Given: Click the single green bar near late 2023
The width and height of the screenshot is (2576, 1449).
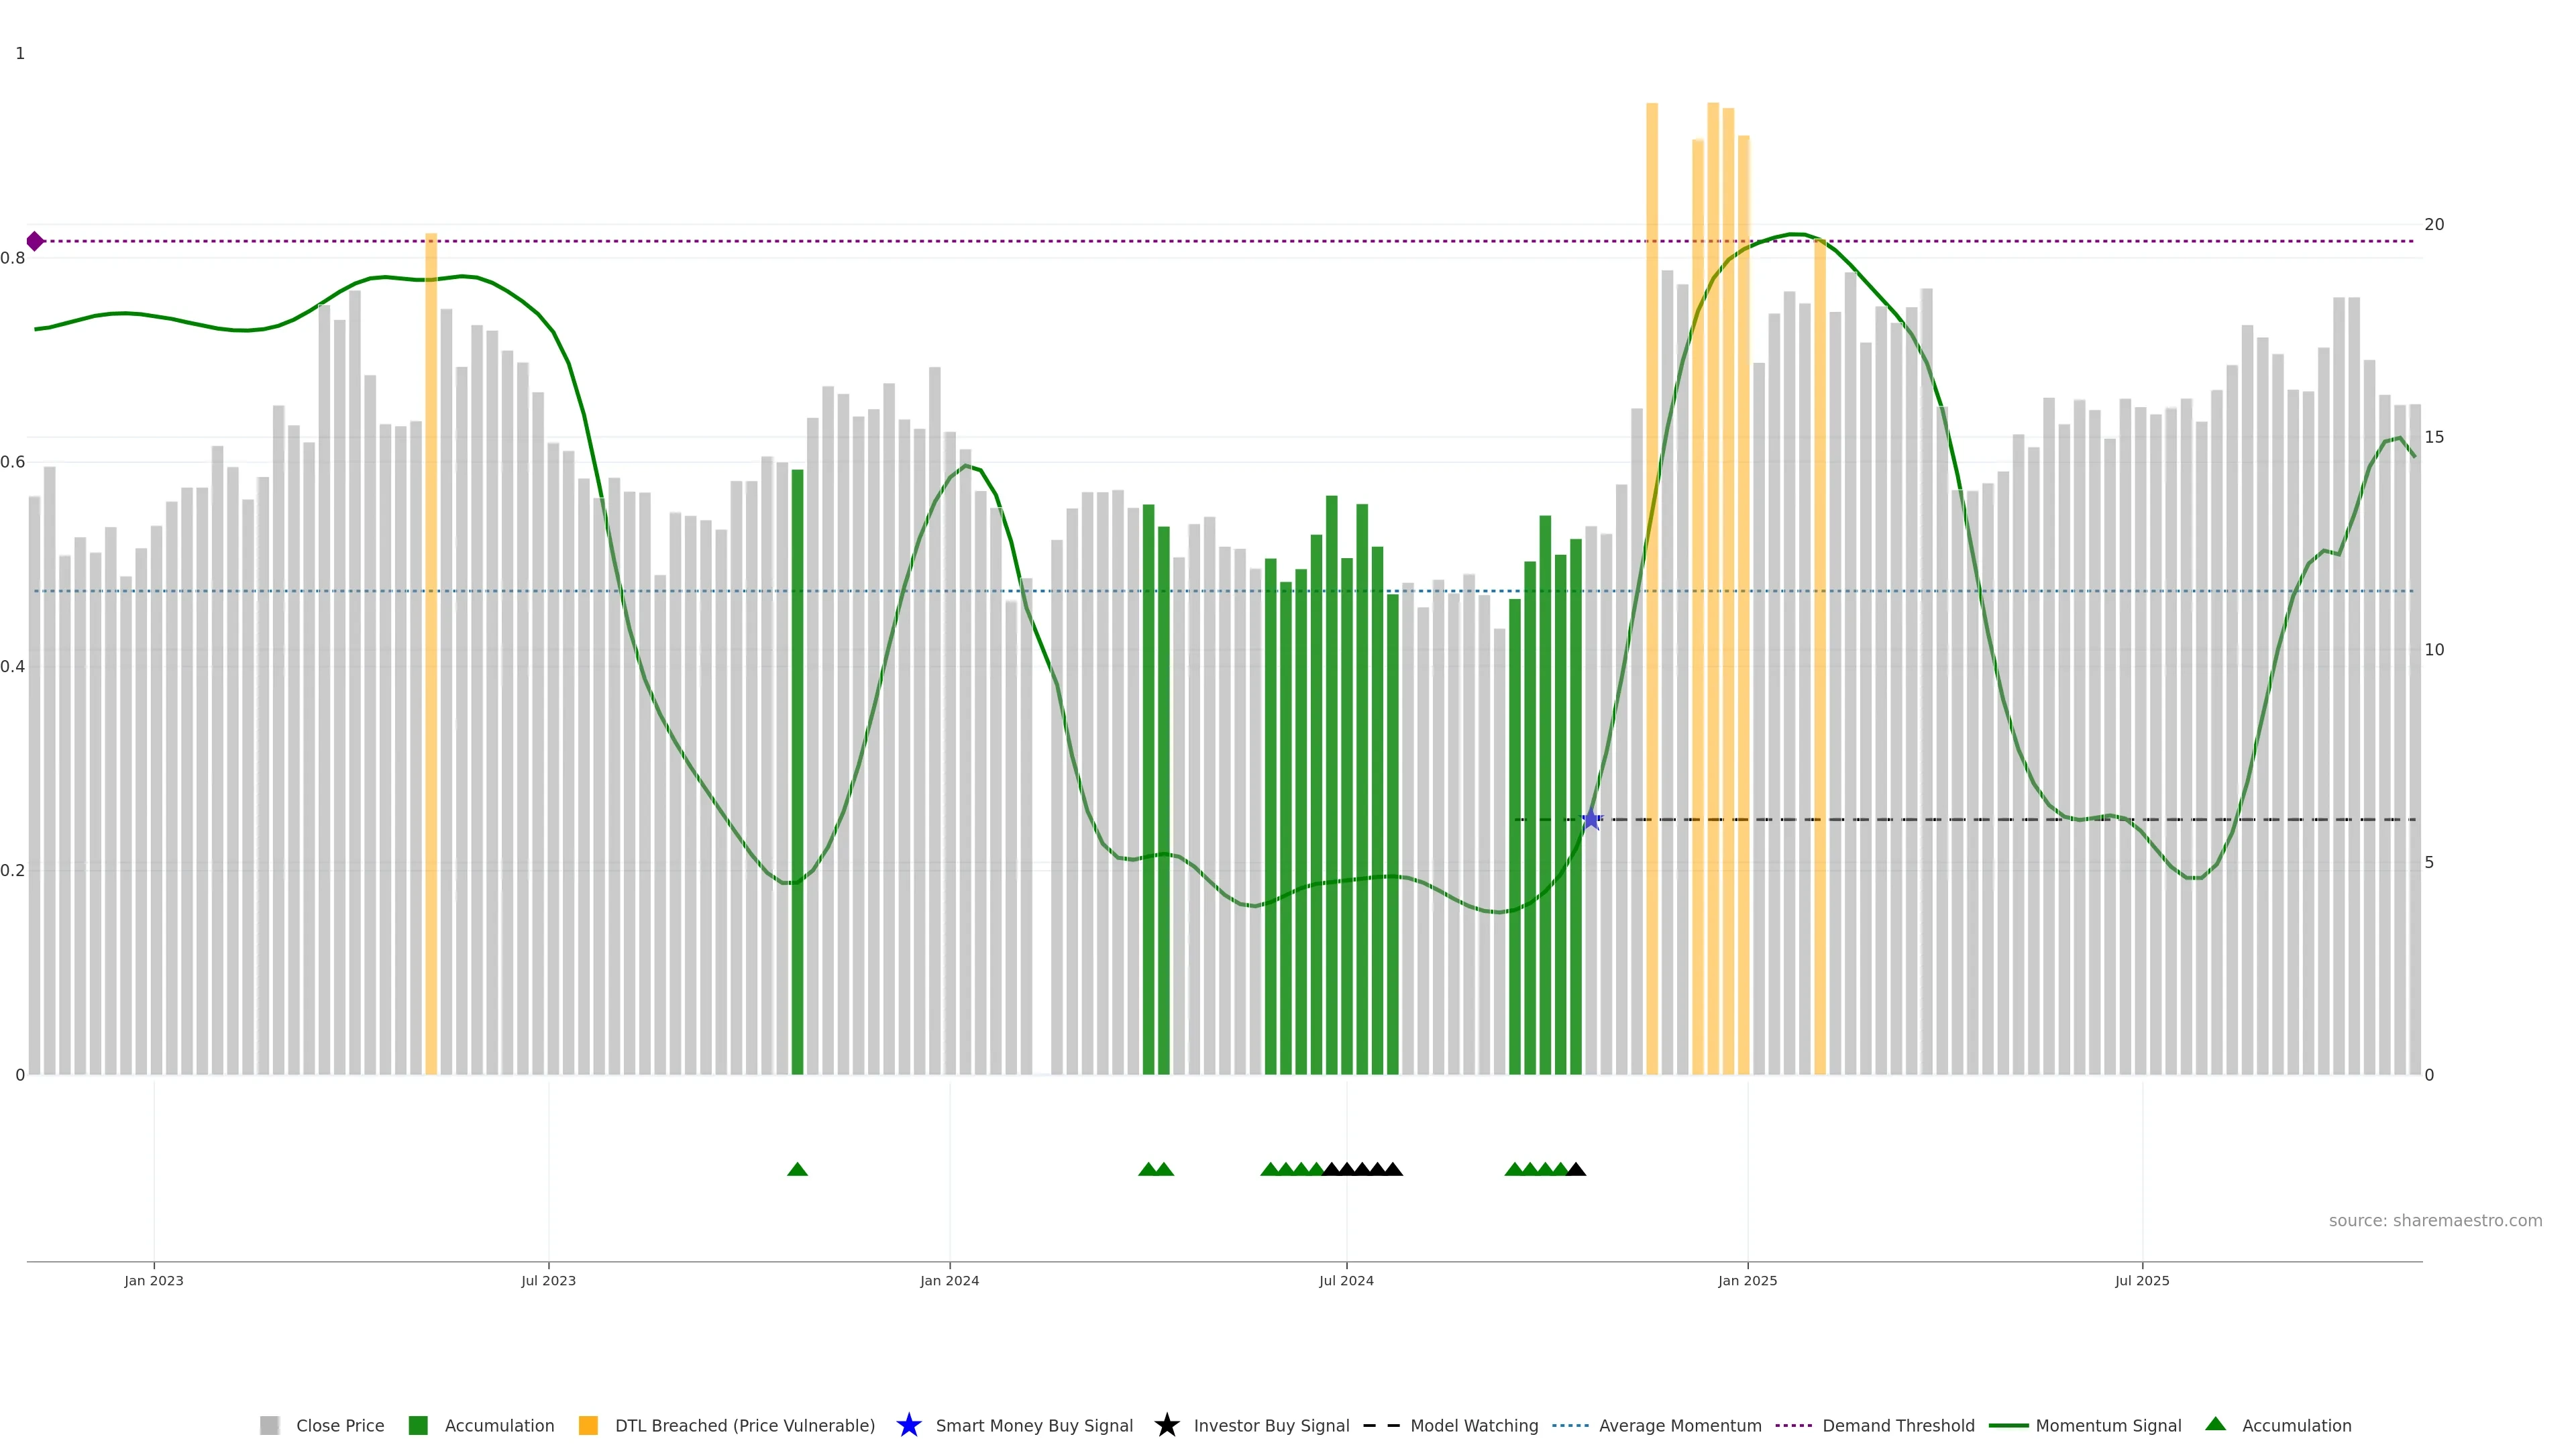Looking at the screenshot, I should coord(797,770).
